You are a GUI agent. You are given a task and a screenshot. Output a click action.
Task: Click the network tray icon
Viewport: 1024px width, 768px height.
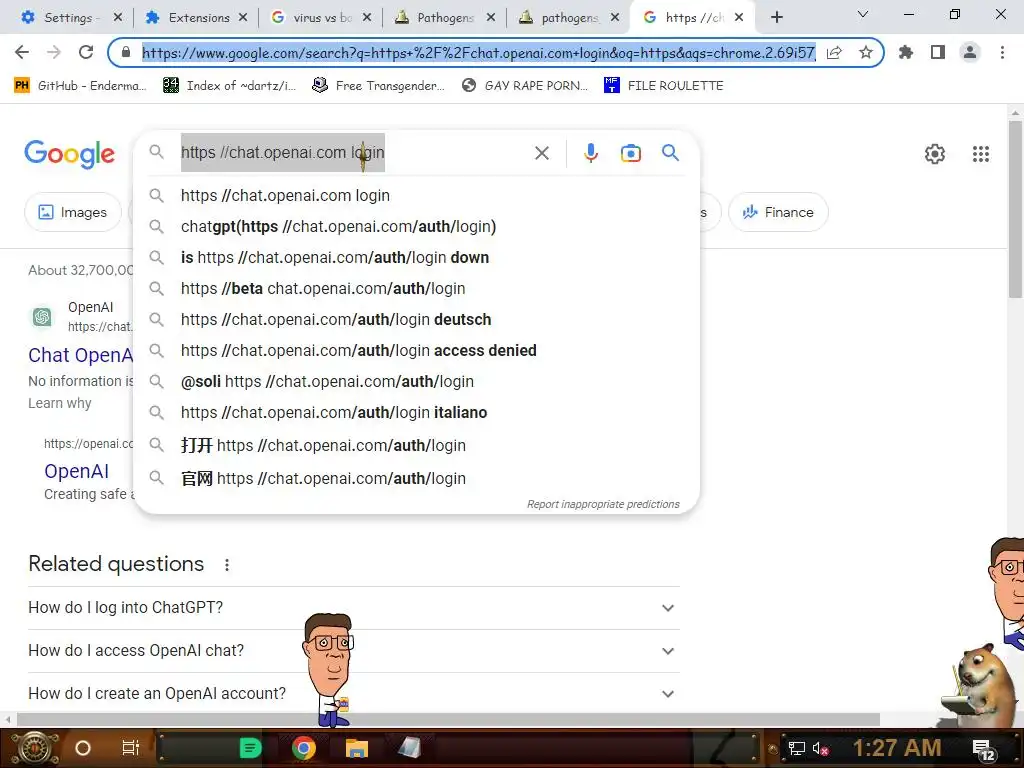(797, 748)
